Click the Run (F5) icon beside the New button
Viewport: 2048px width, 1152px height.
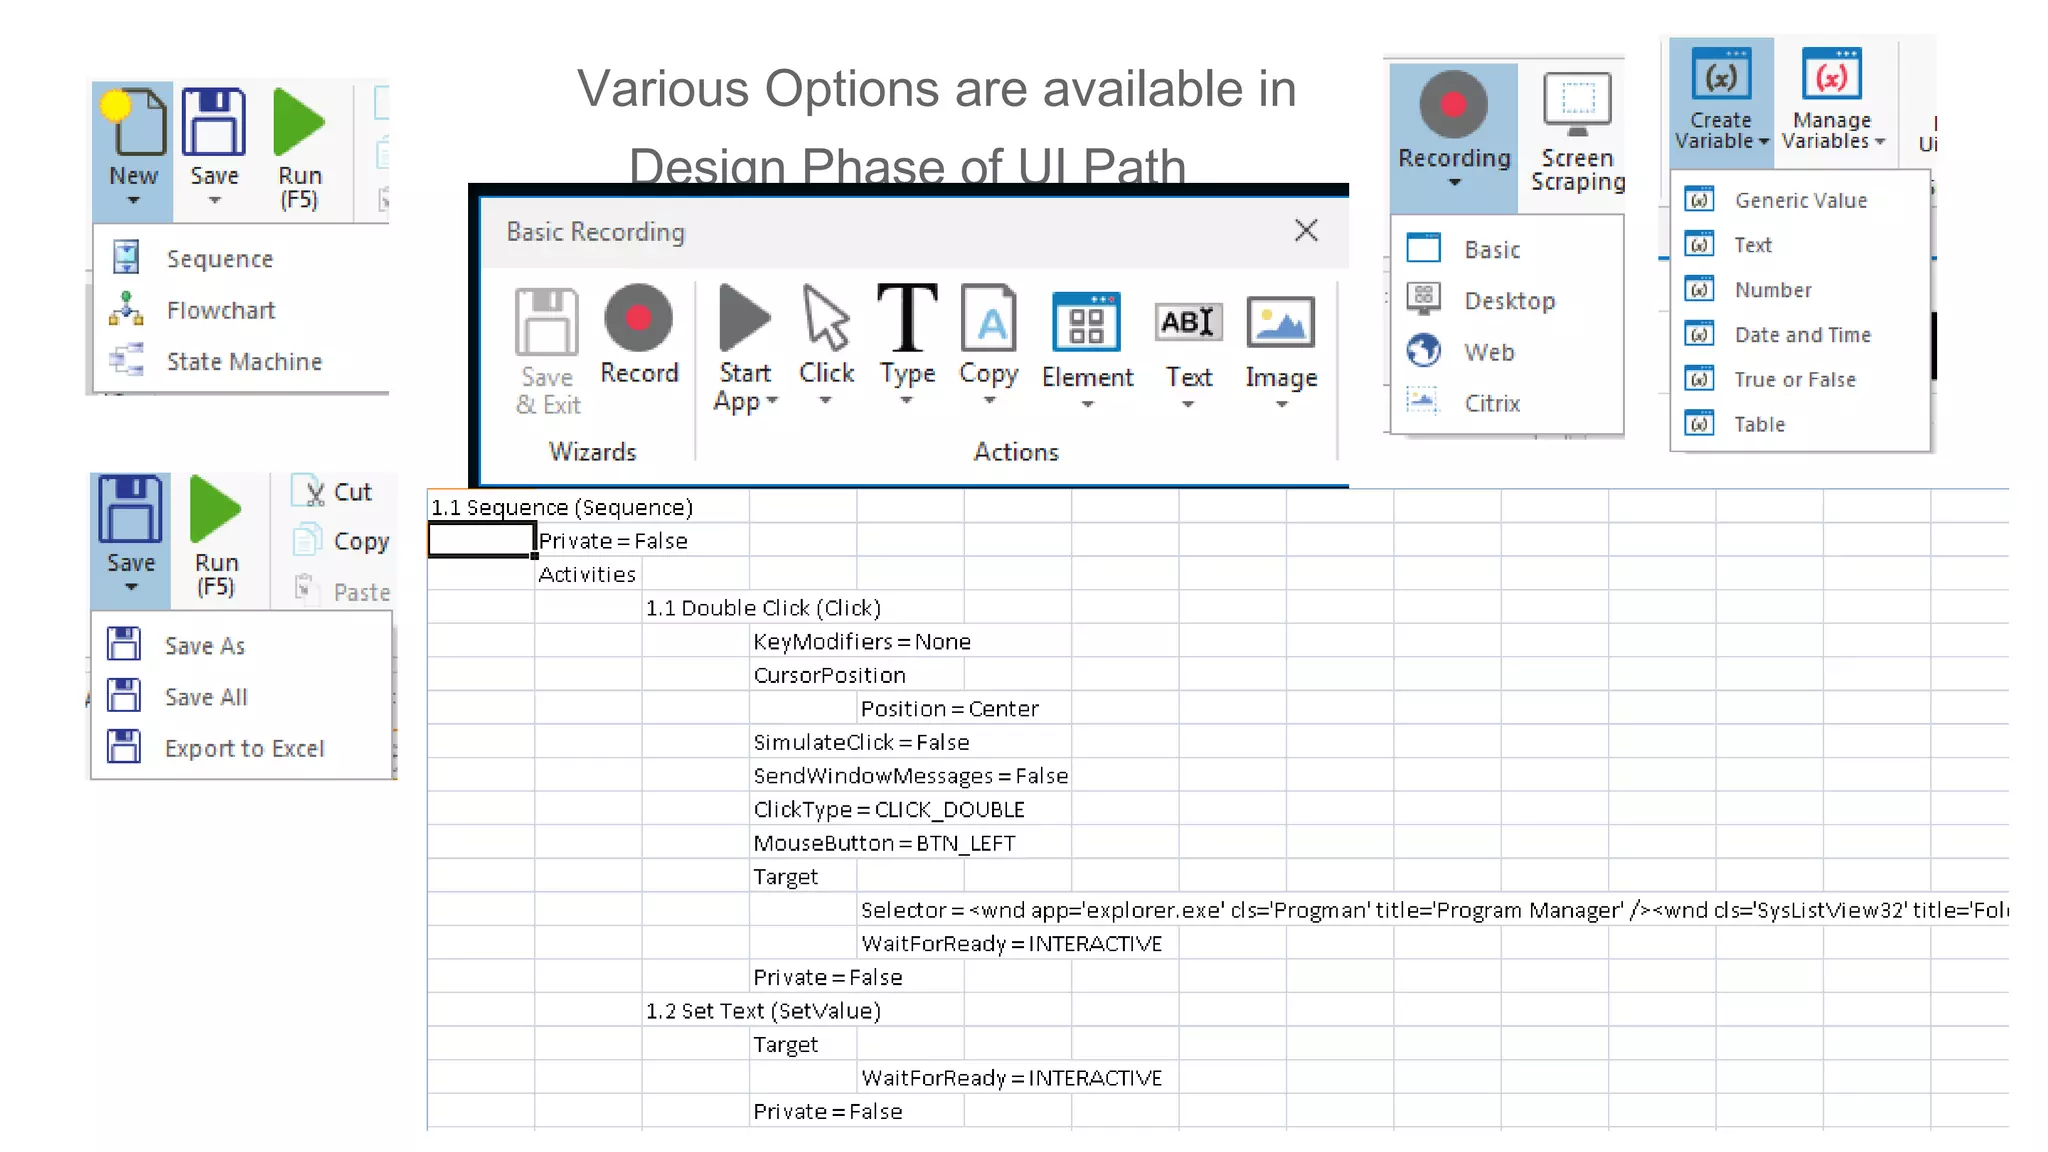tap(299, 122)
